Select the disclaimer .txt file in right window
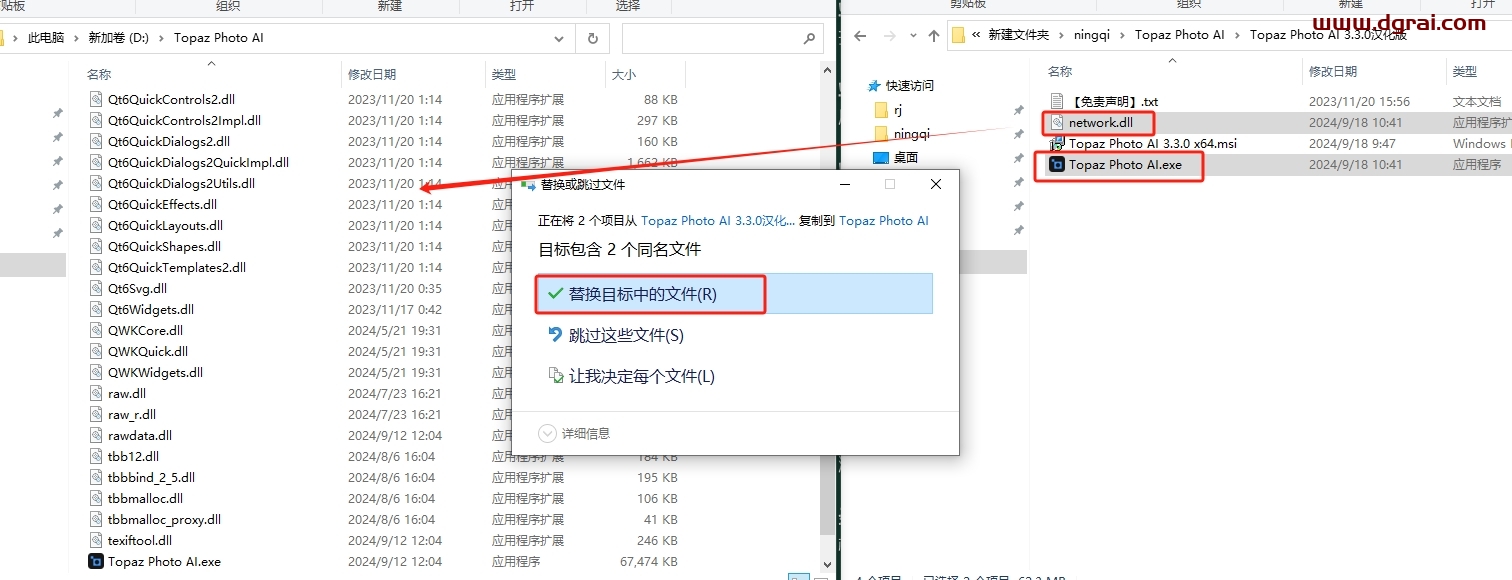 [x=1113, y=101]
